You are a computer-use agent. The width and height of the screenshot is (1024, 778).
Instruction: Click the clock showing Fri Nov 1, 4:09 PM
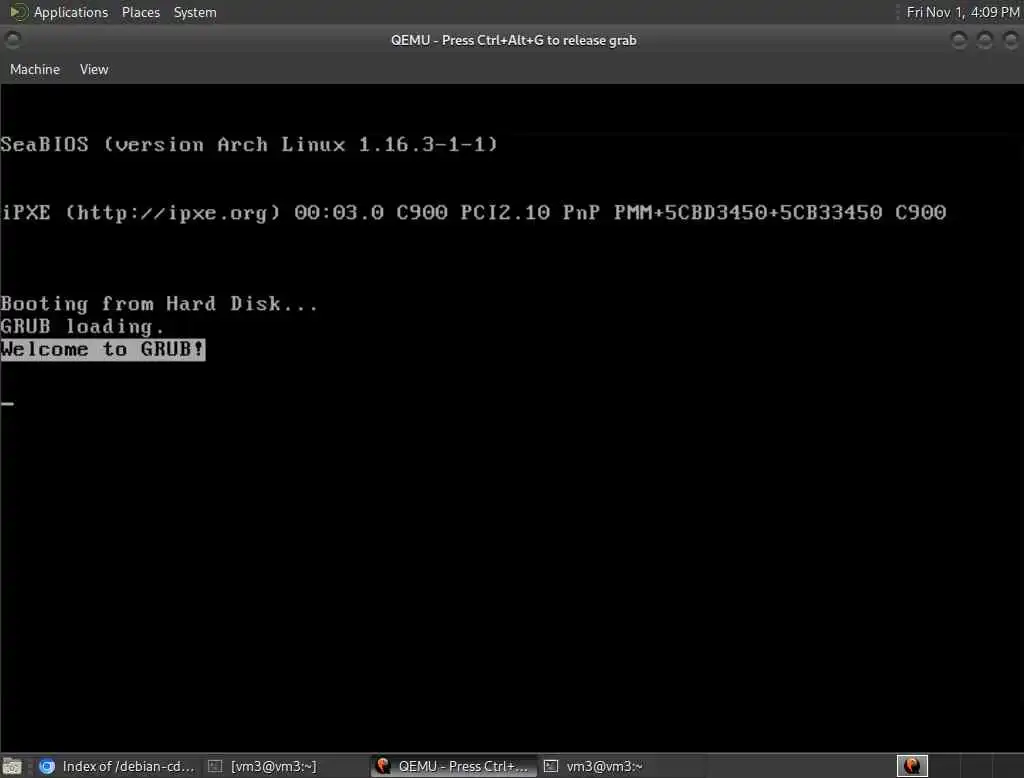pos(963,12)
